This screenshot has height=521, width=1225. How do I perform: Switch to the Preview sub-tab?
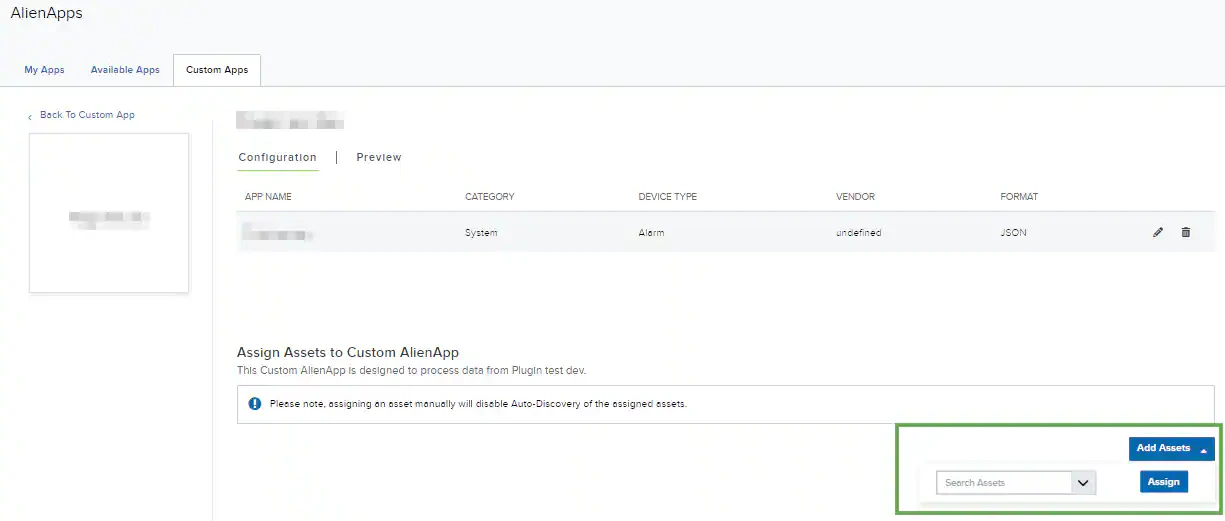pos(379,157)
